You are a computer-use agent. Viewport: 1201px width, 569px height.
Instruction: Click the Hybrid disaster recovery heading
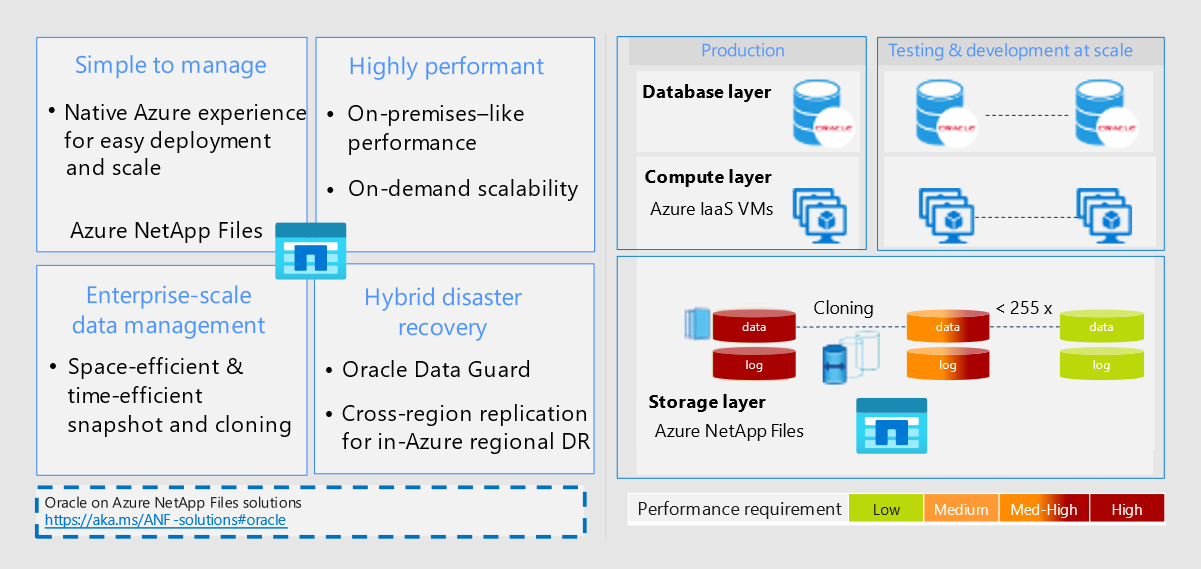point(443,312)
